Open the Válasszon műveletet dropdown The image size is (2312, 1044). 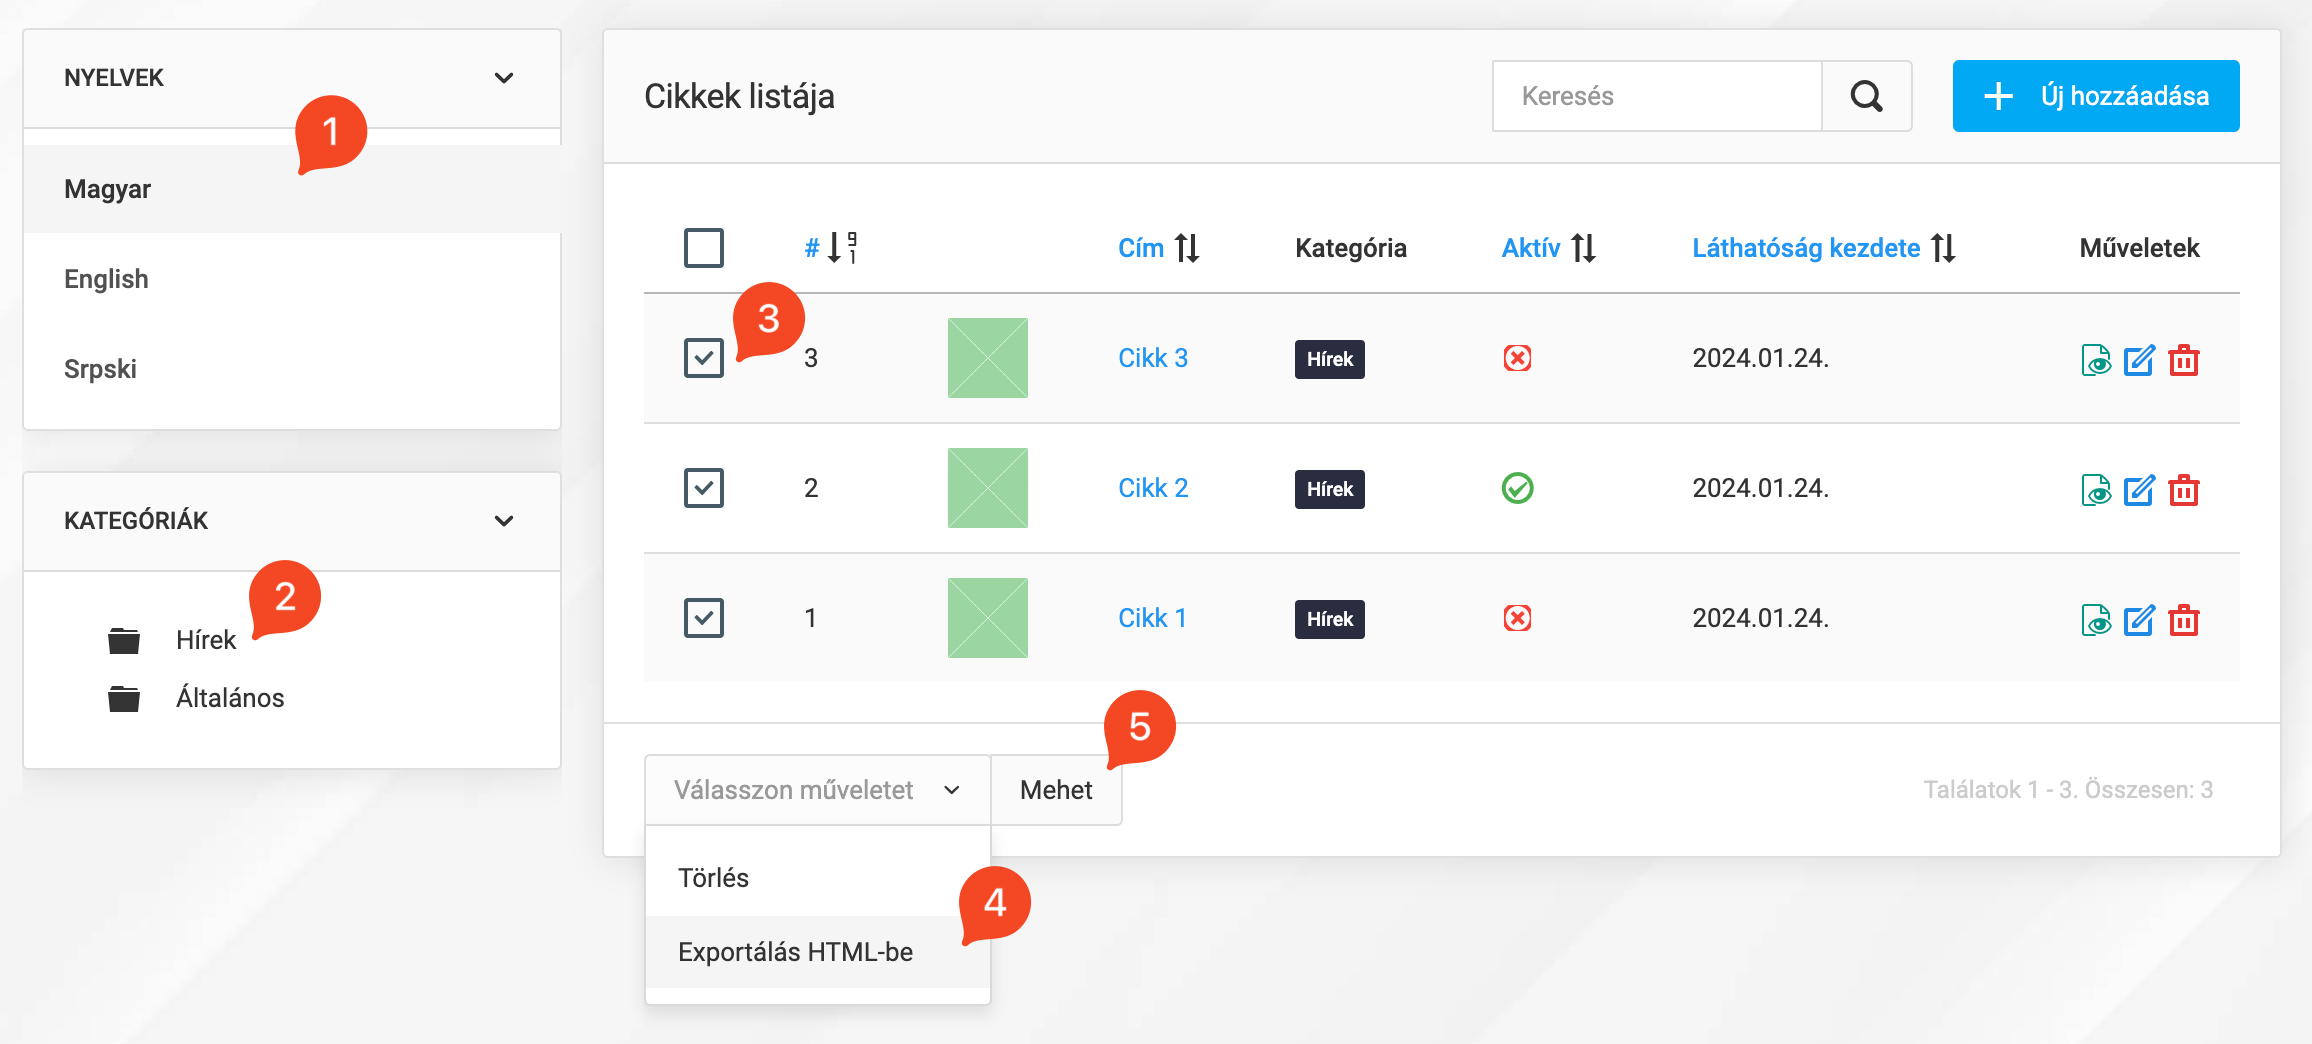click(x=817, y=790)
